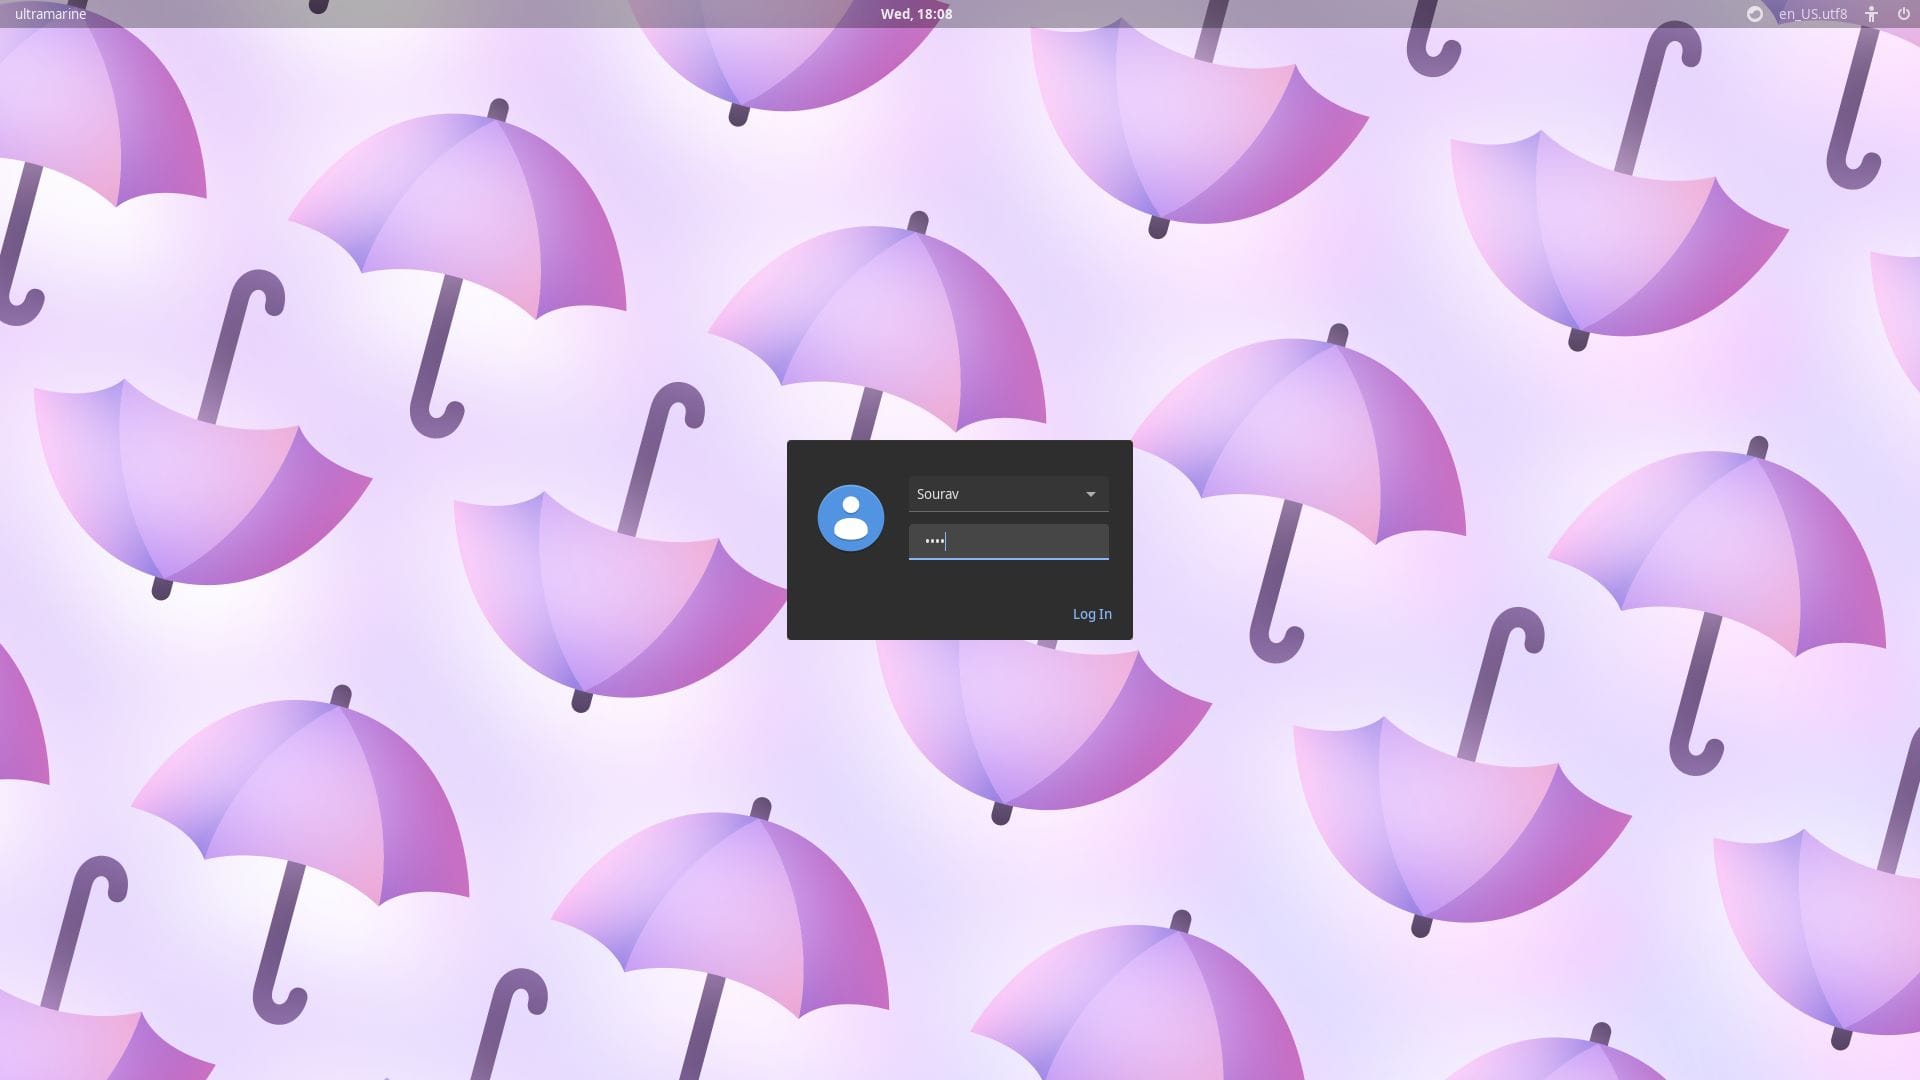Open the session chooser with the Ultramarine logo

pyautogui.click(x=1753, y=13)
